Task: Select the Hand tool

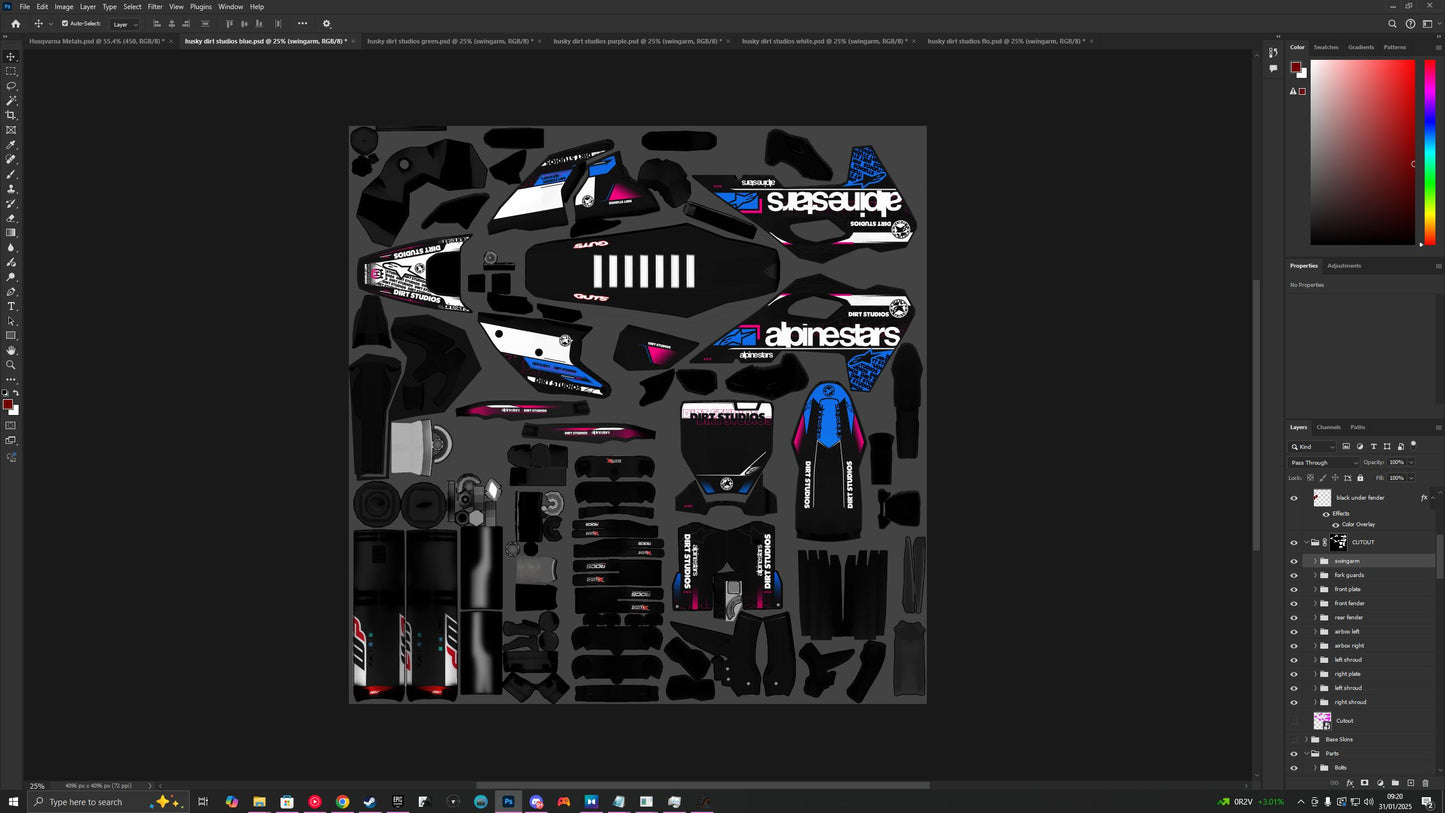Action: [x=11, y=350]
